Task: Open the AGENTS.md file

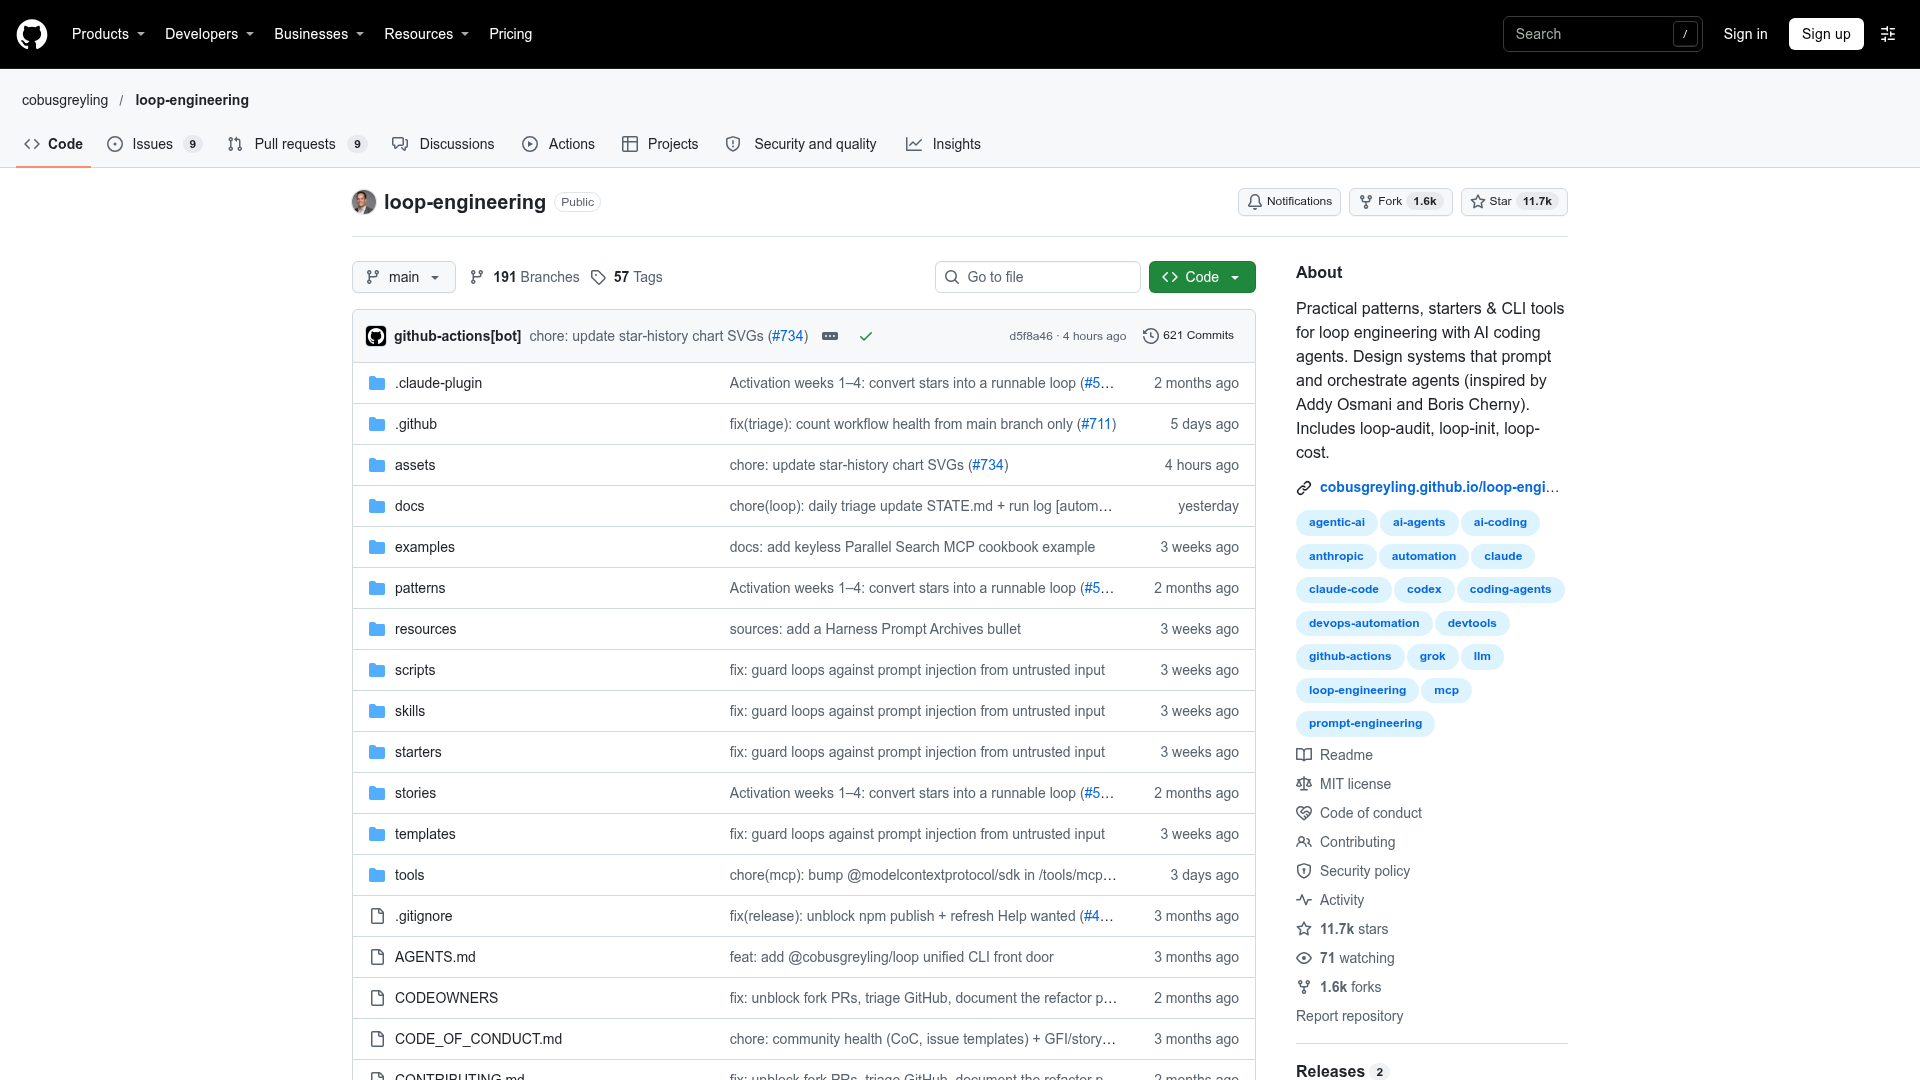Action: coord(435,957)
